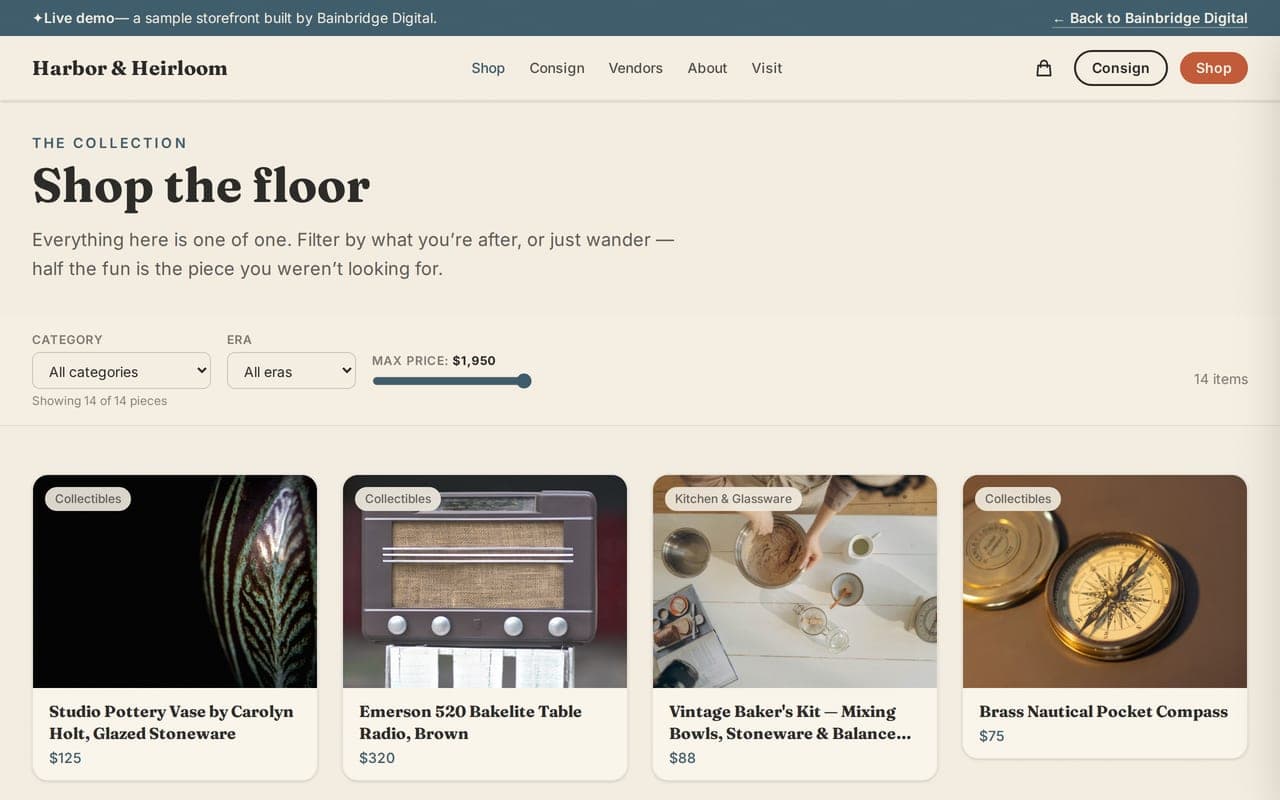Open the Shop navigation item
1280x800 pixels.
[488, 68]
